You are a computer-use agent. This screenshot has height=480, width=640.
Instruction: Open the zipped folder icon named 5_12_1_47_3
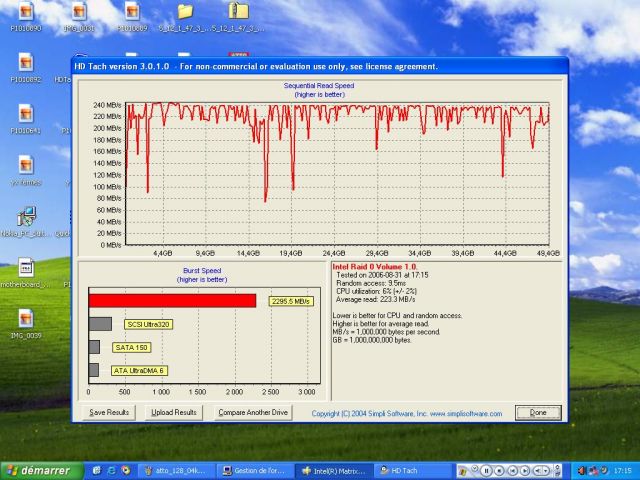pyautogui.click(x=238, y=17)
